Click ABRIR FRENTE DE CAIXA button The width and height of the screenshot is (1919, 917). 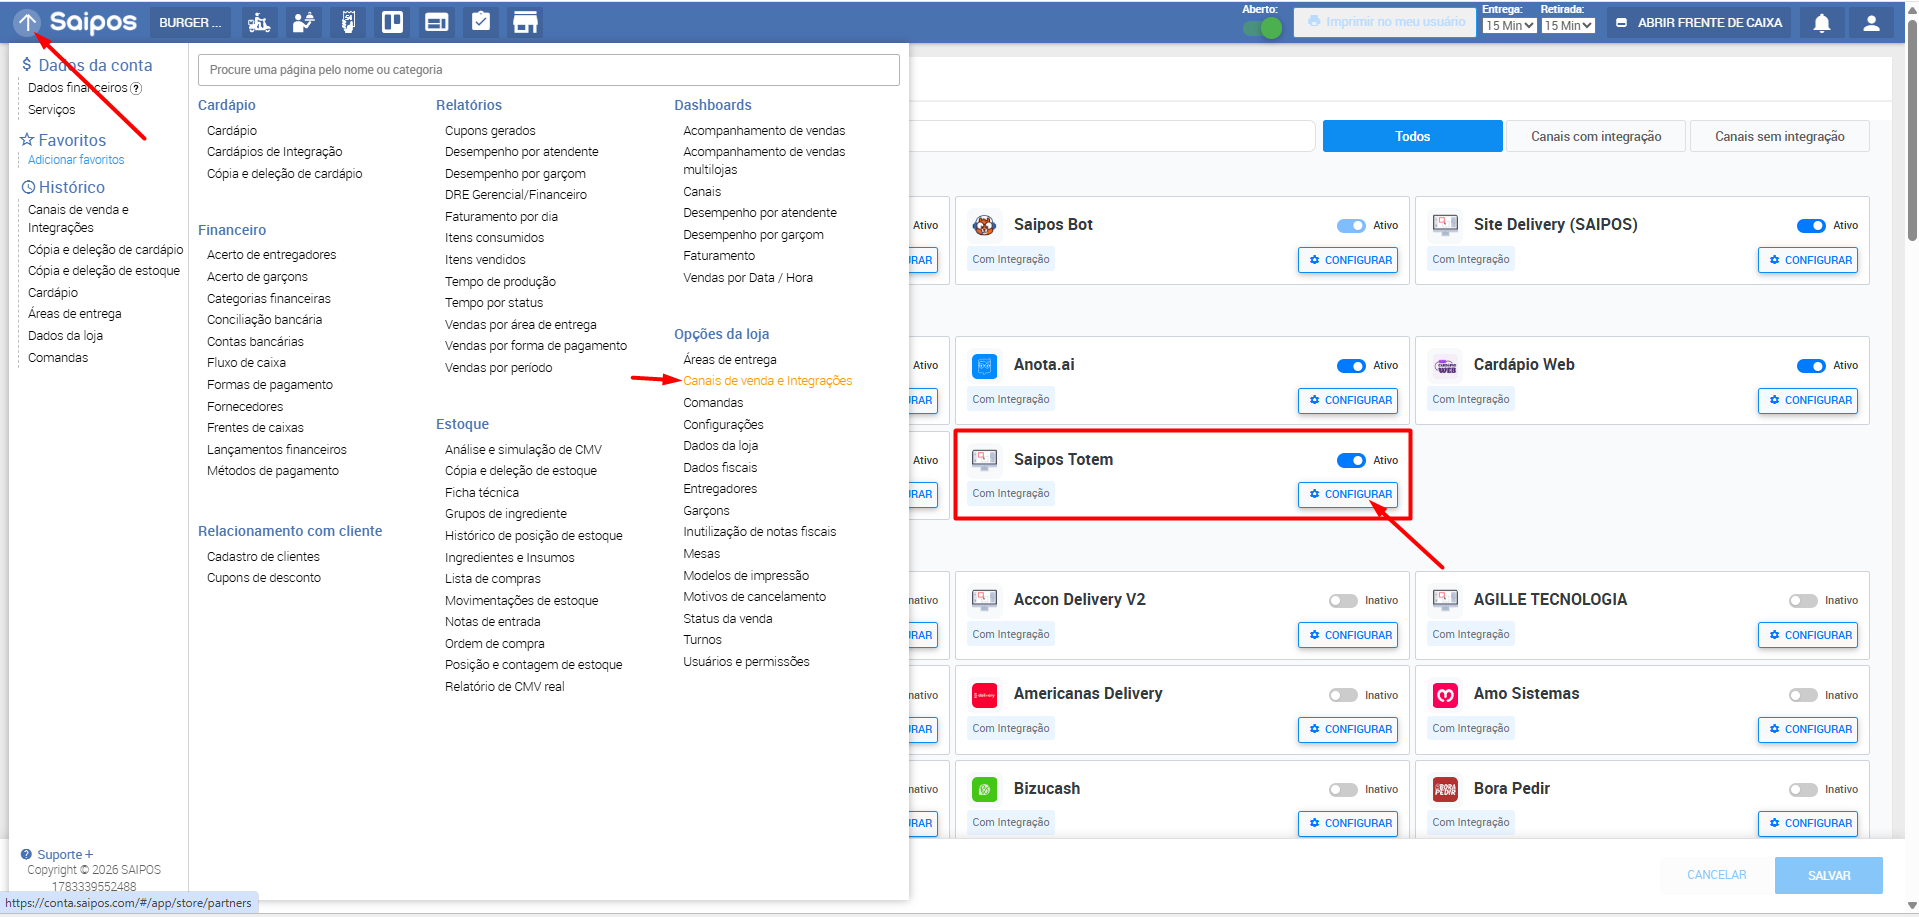pos(1700,22)
